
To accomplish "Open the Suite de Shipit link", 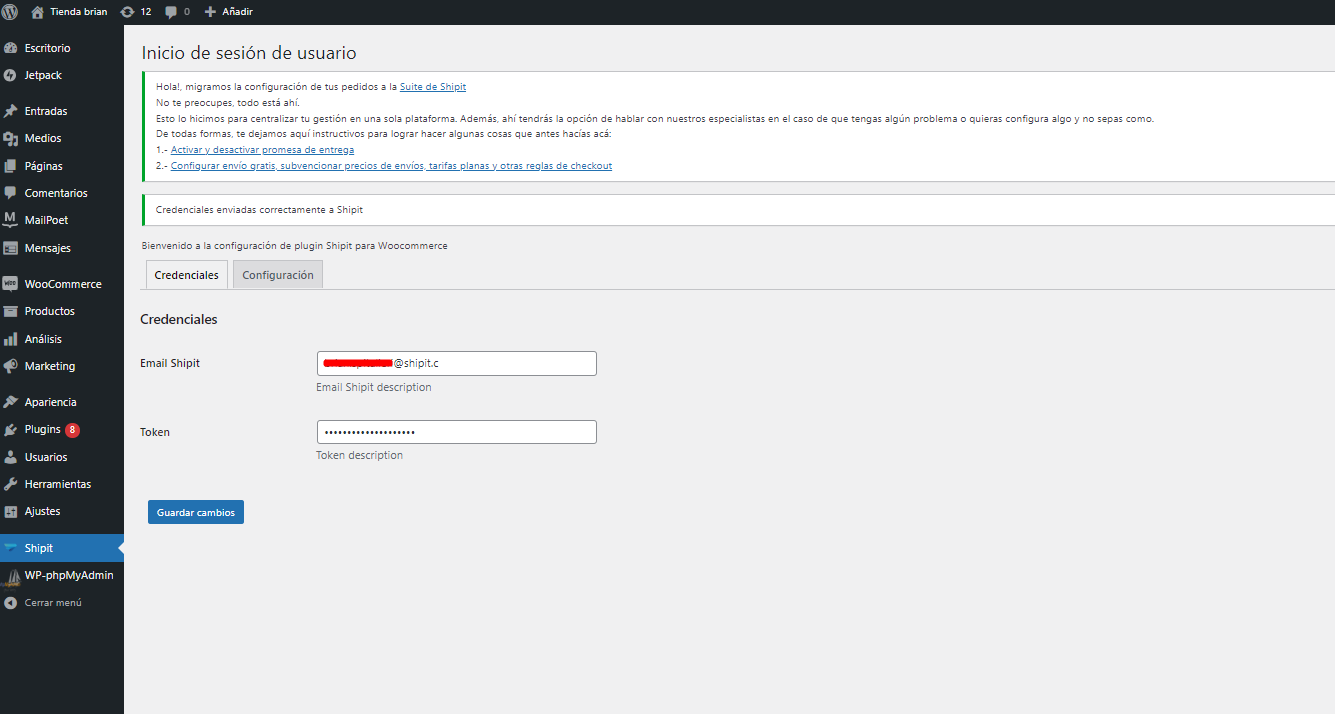I will point(433,87).
